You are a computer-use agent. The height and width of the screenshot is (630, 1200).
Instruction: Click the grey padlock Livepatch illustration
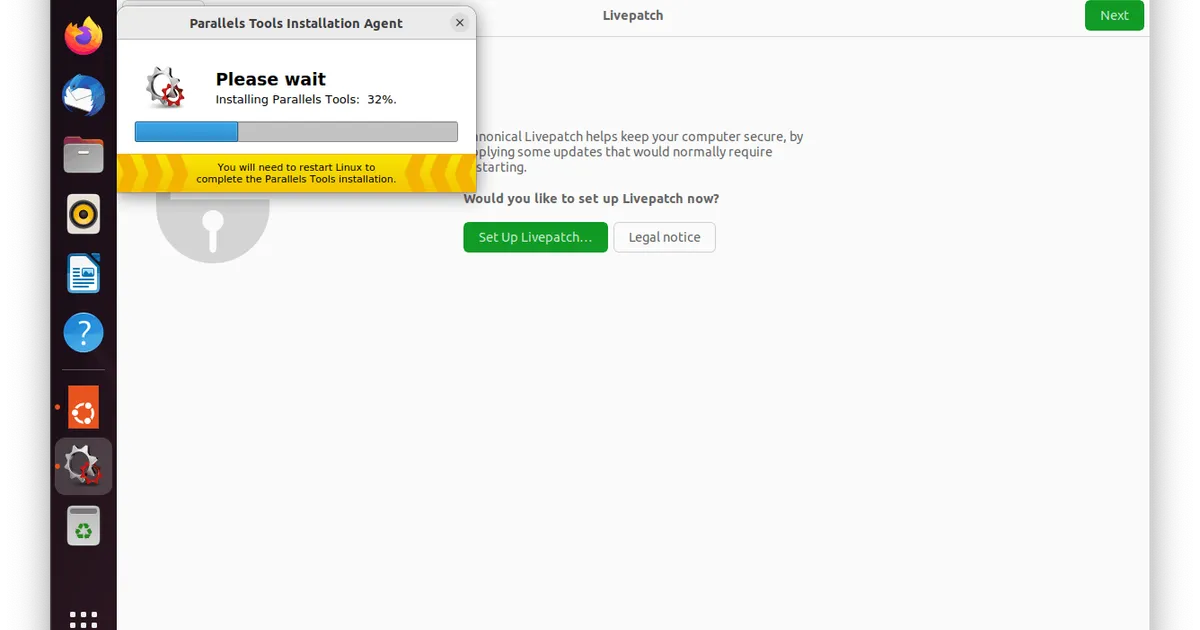[x=212, y=228]
